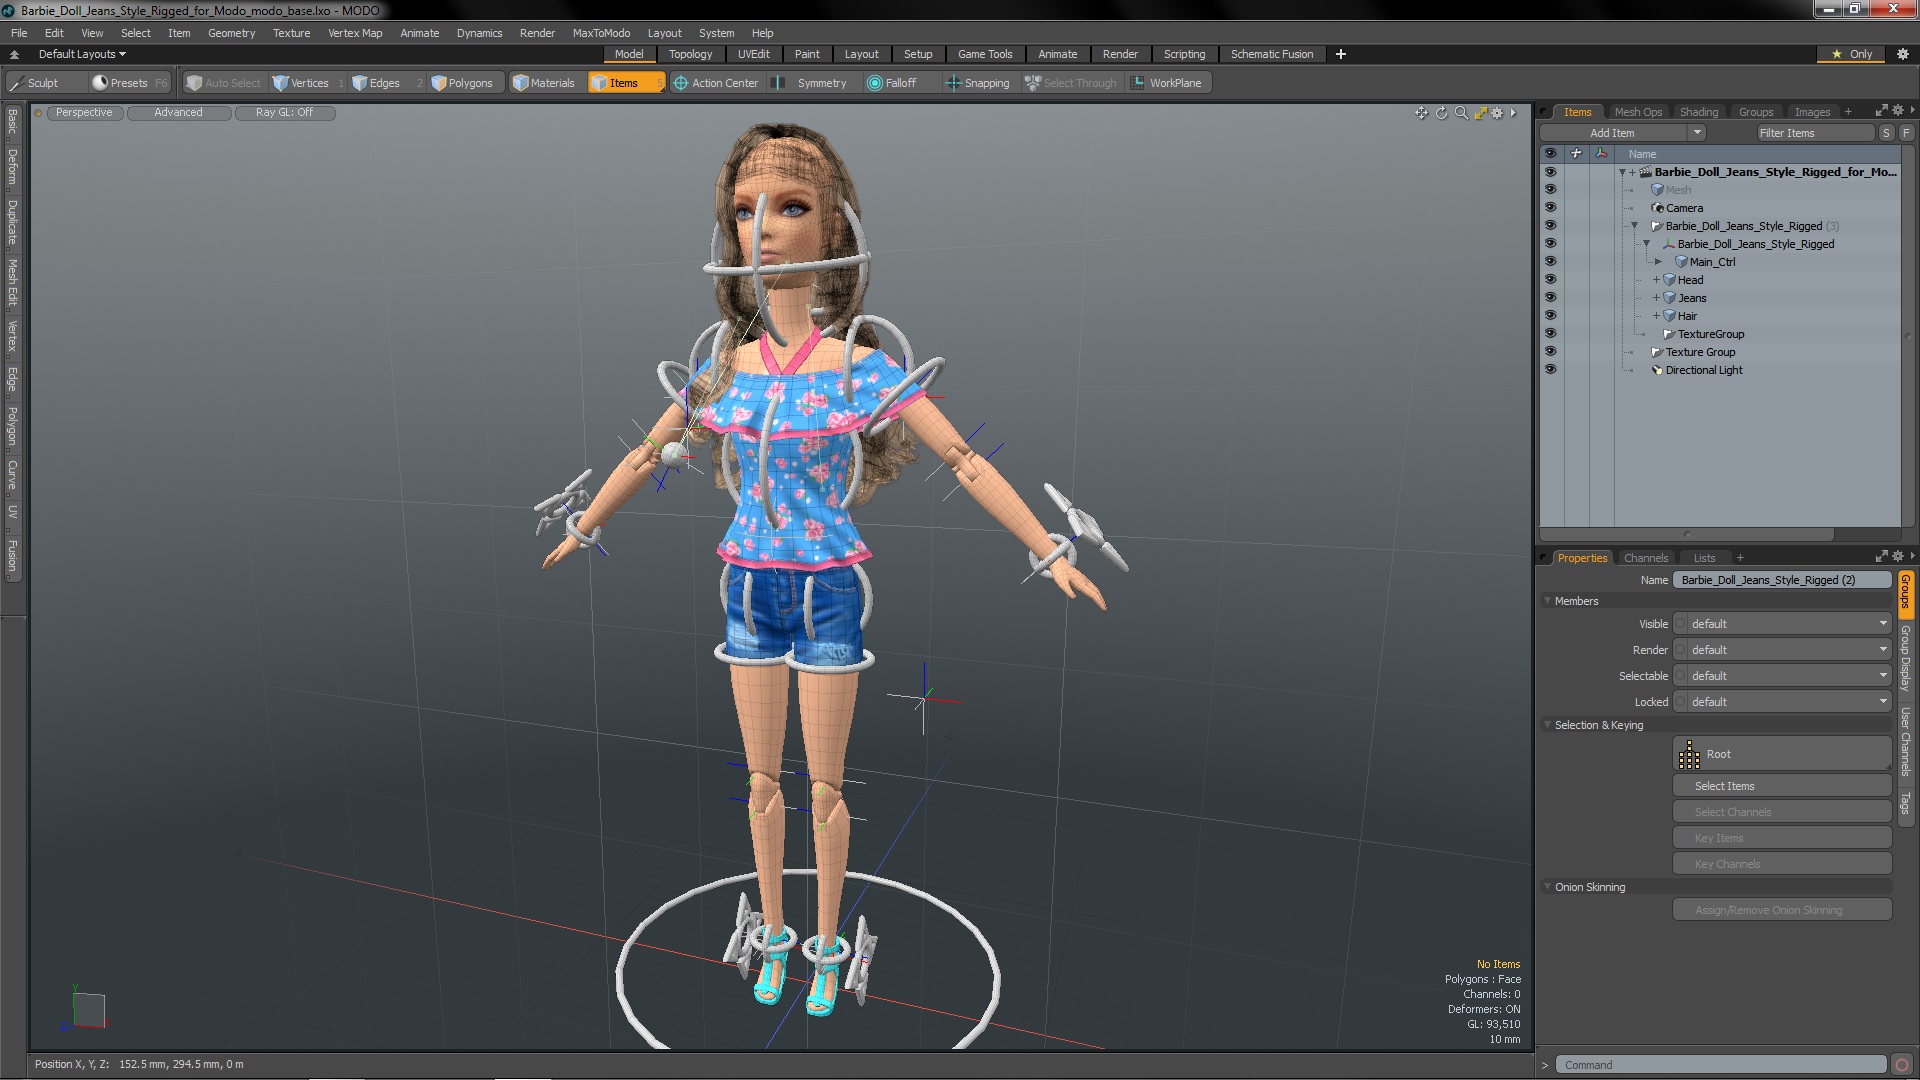This screenshot has height=1080, width=1920.
Task: Click the group Name field
Action: (x=1782, y=580)
